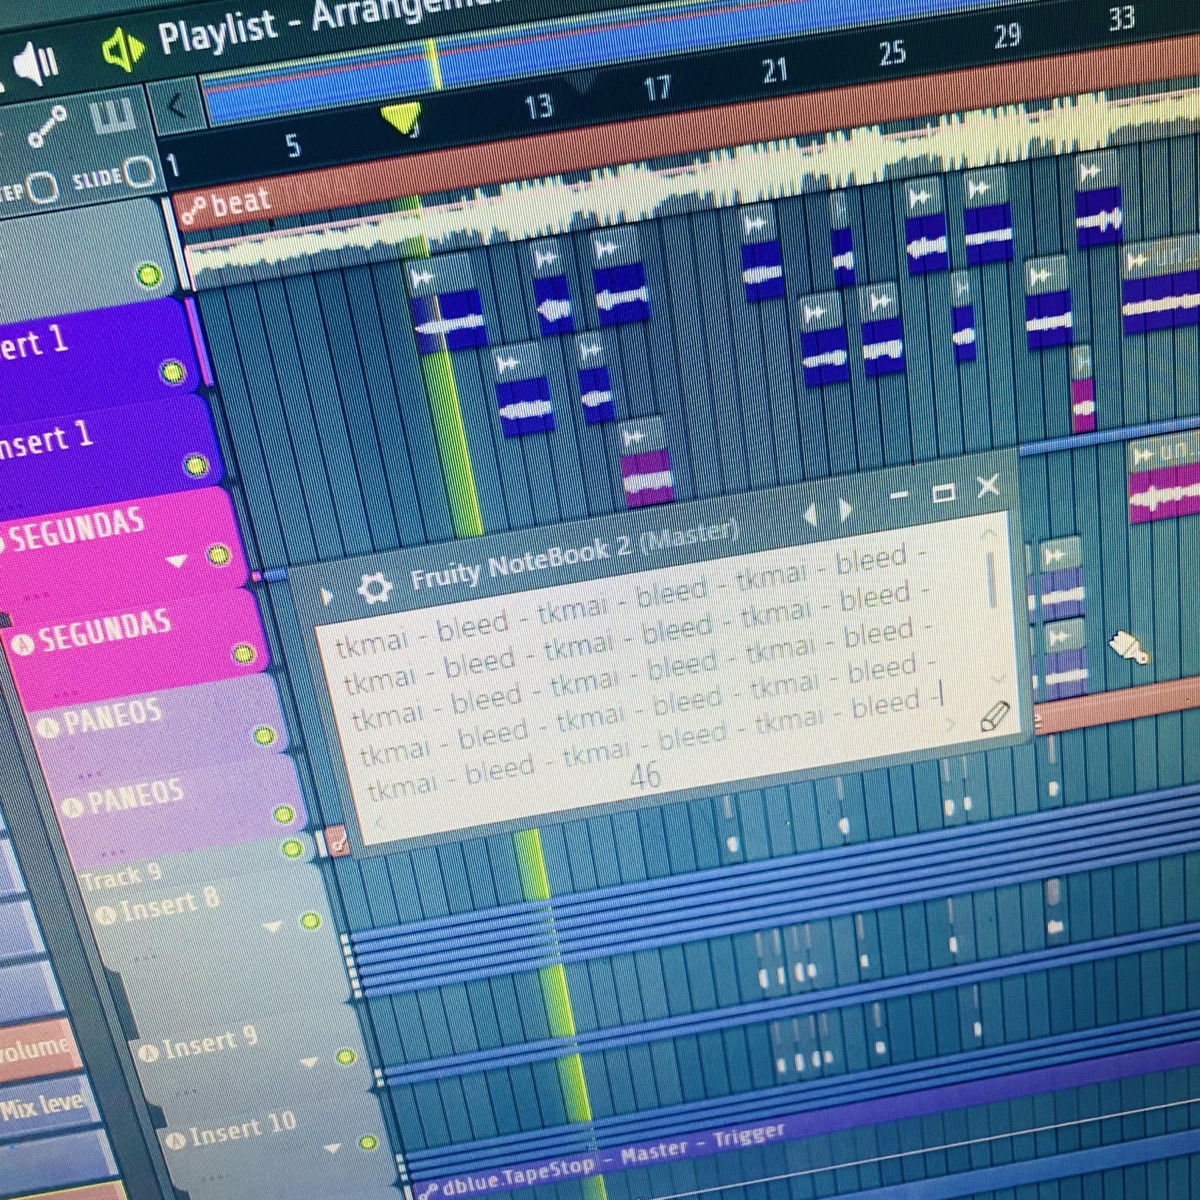Go to next NoteBook preset arrow
Screen dimensions: 1200x1200
click(845, 510)
